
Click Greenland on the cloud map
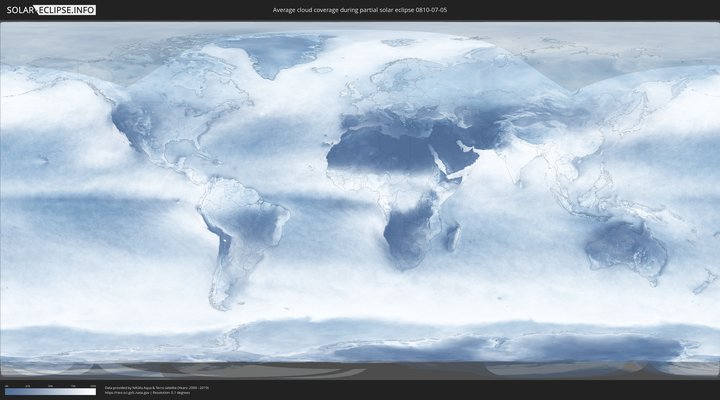[283, 55]
